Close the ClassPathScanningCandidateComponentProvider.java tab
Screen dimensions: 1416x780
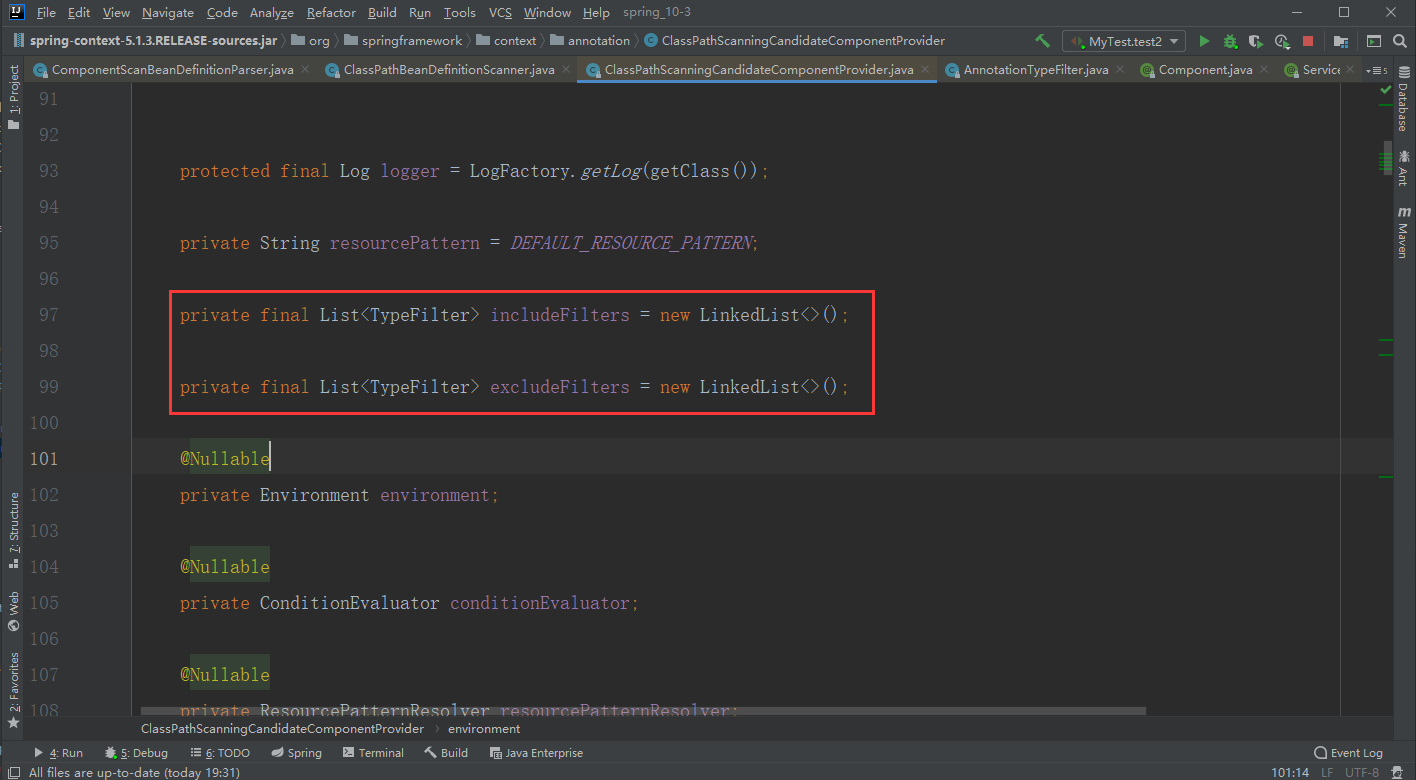pos(923,70)
